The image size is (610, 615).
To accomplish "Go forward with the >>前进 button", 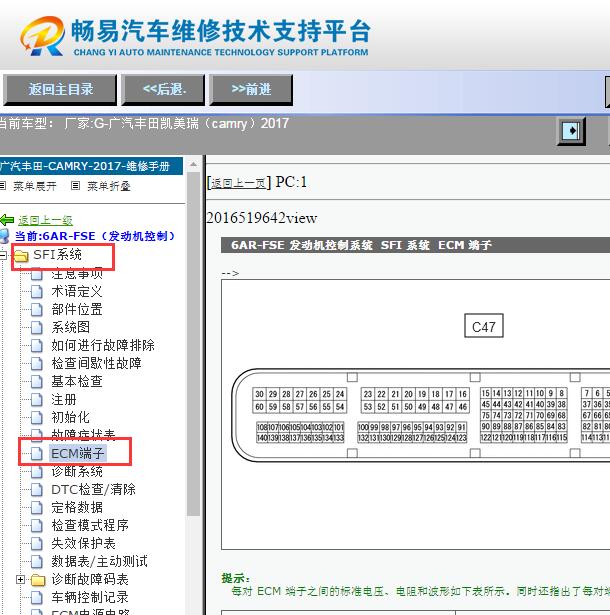I will pyautogui.click(x=251, y=90).
